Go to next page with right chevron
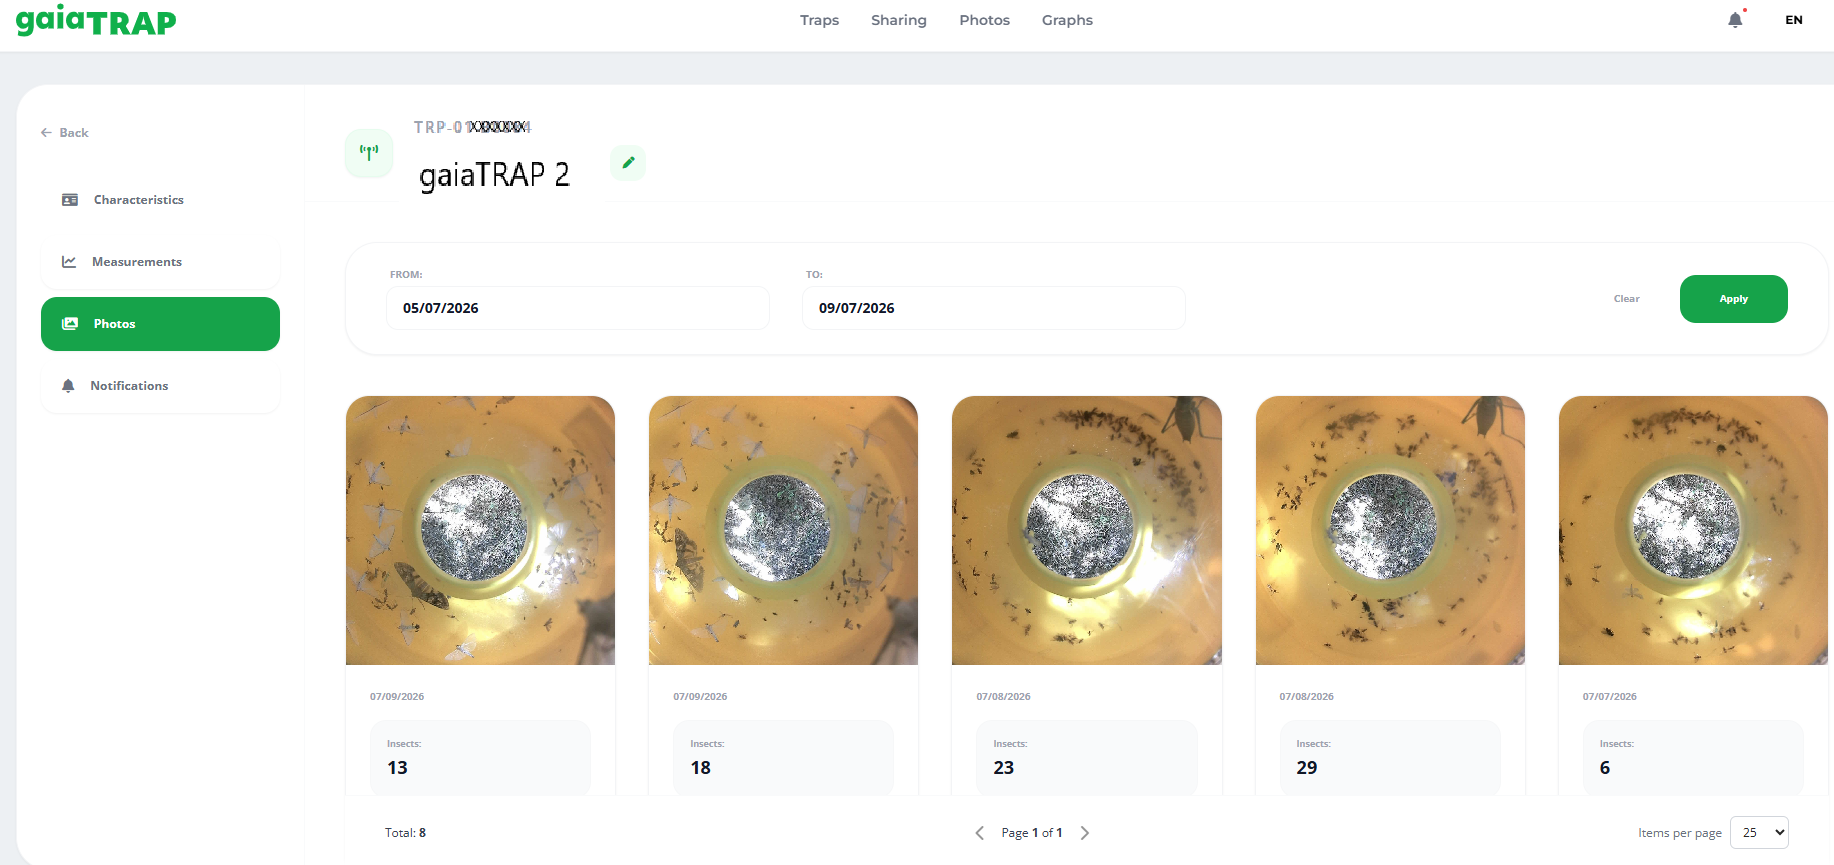 [x=1085, y=833]
